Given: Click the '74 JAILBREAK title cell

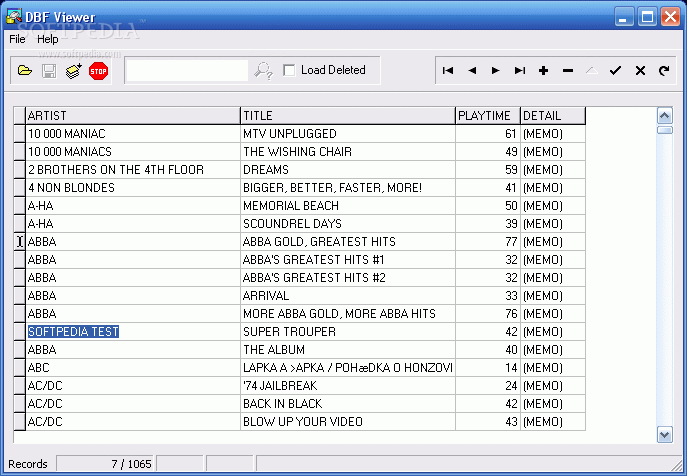Looking at the screenshot, I should [348, 385].
